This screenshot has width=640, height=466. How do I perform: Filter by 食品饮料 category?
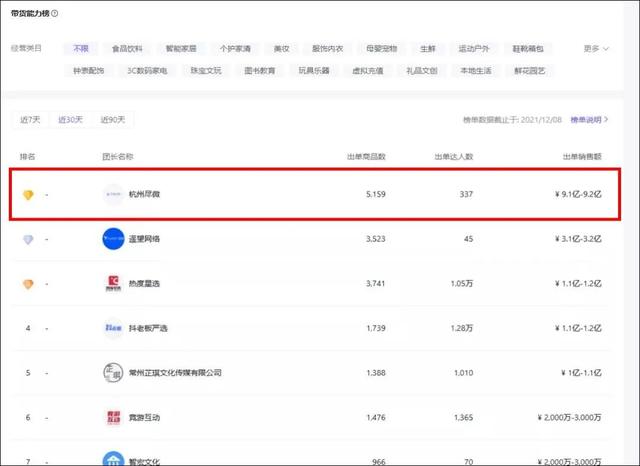pyautogui.click(x=127, y=49)
